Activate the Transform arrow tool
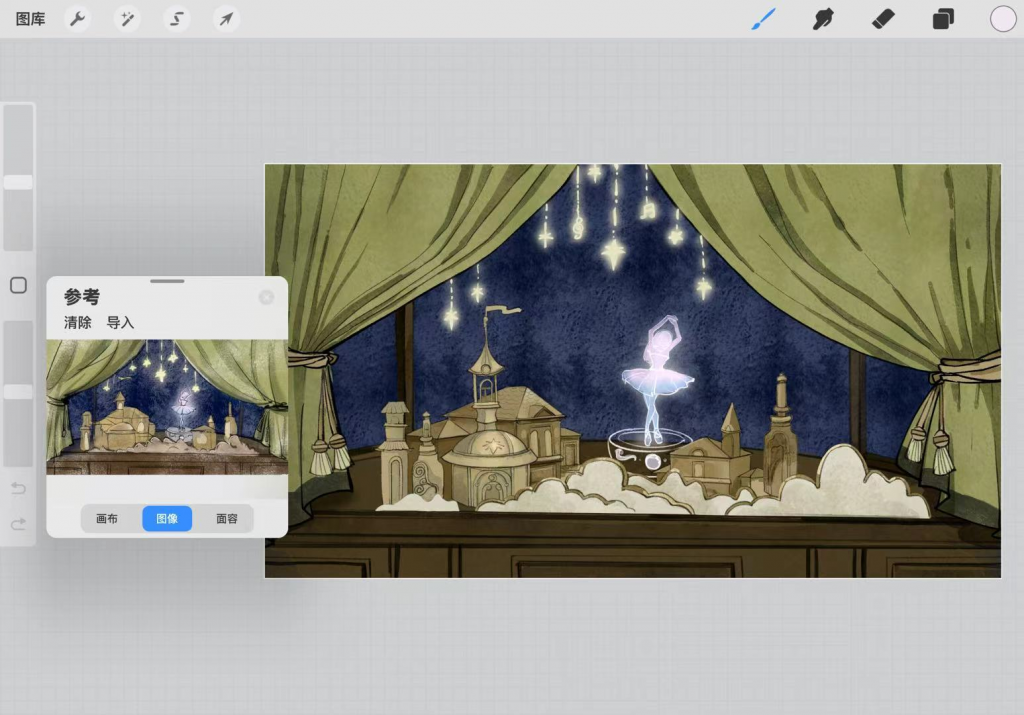The height and width of the screenshot is (715, 1024). pyautogui.click(x=227, y=19)
